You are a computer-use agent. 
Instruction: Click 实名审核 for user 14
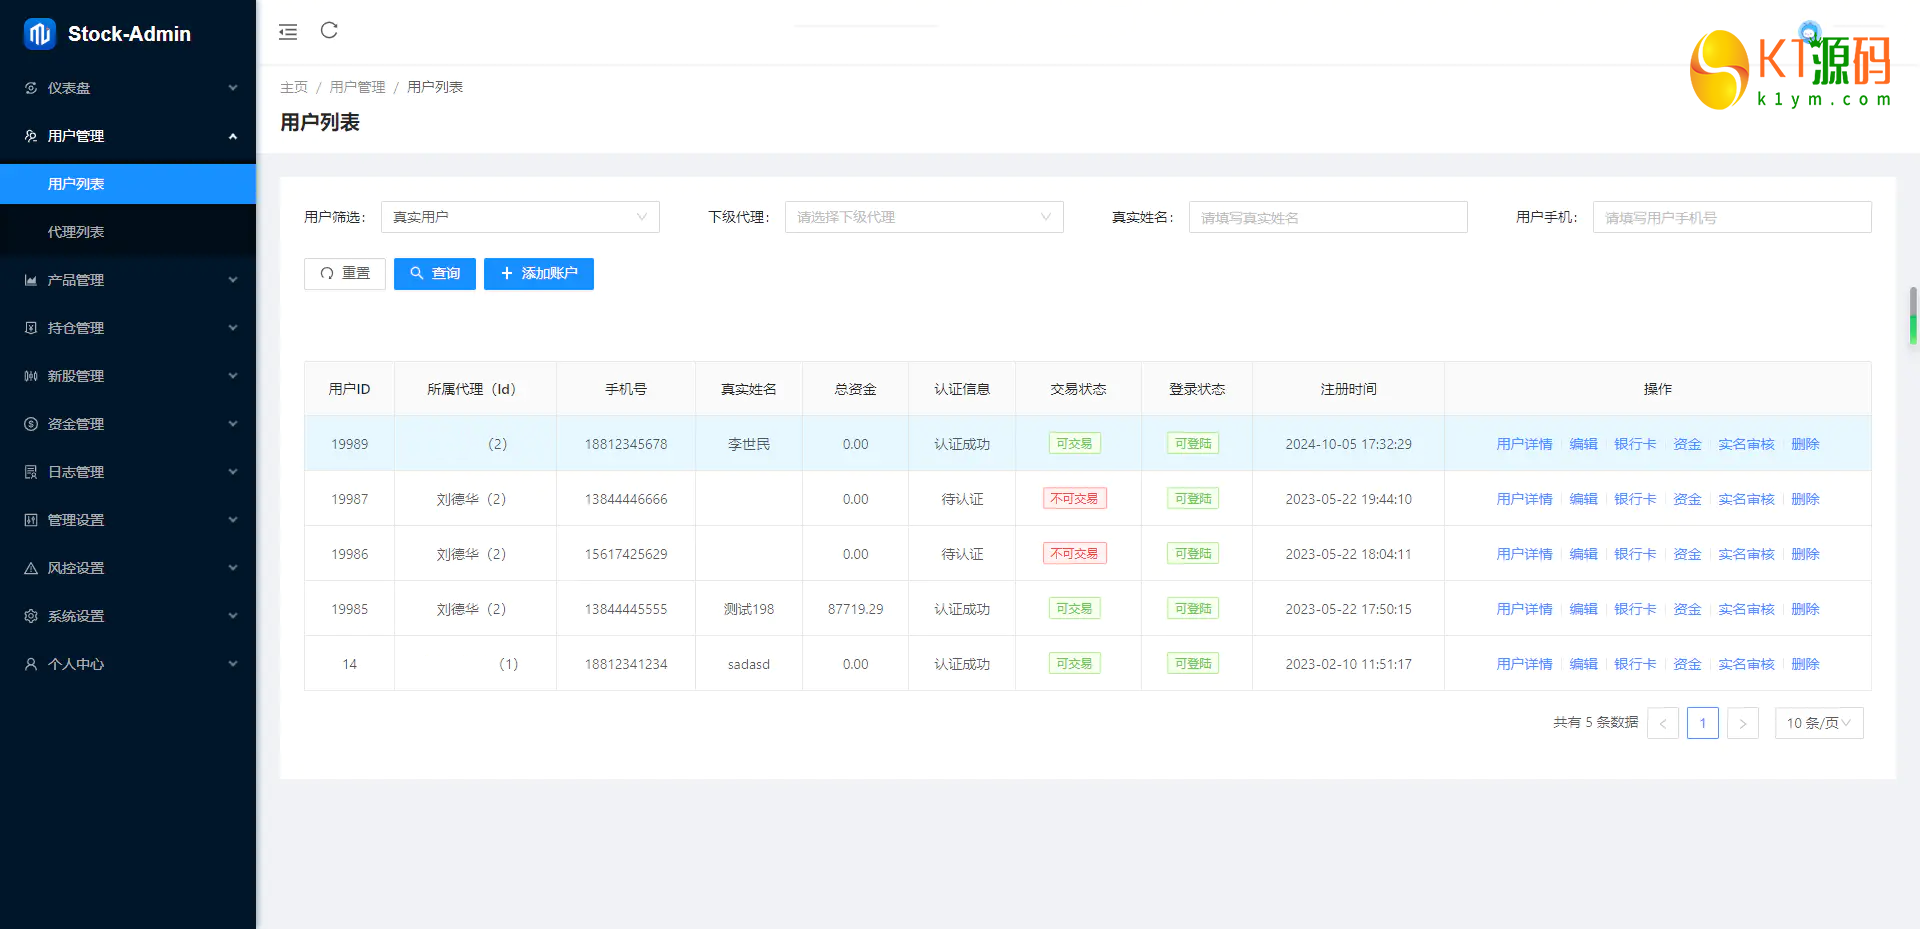[1746, 664]
